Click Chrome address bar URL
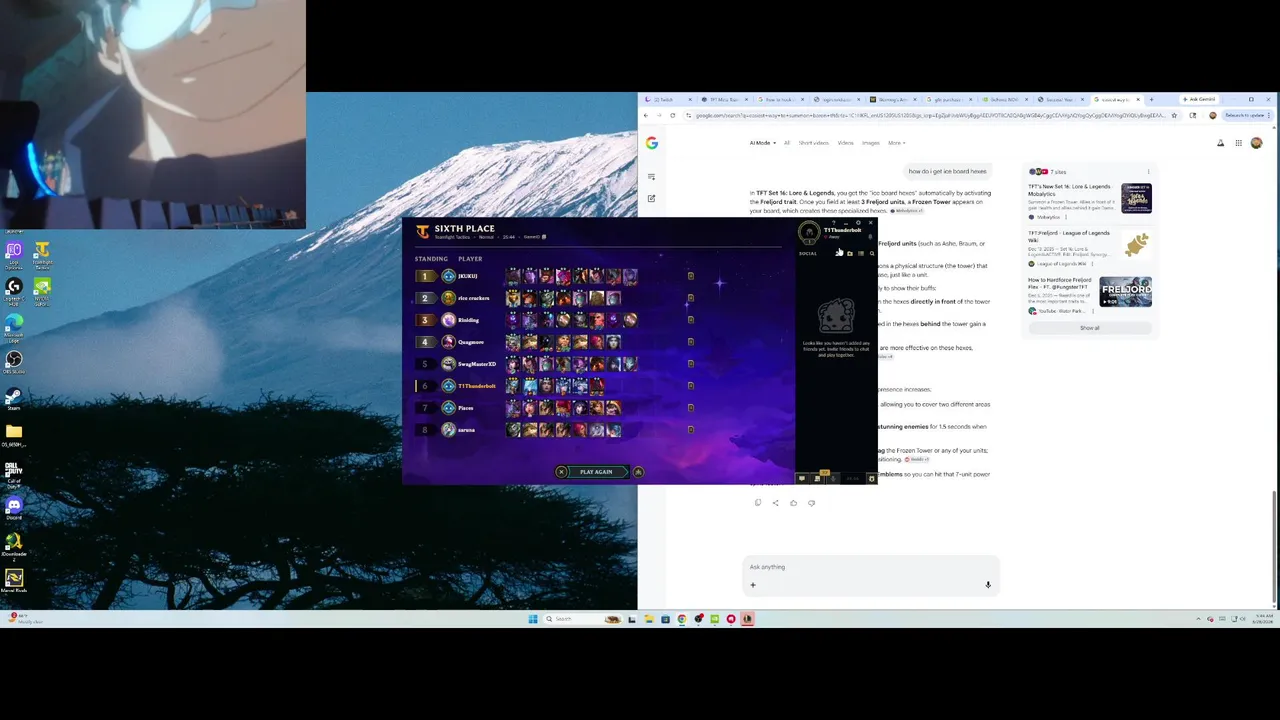The width and height of the screenshot is (1280, 720). click(x=930, y=115)
